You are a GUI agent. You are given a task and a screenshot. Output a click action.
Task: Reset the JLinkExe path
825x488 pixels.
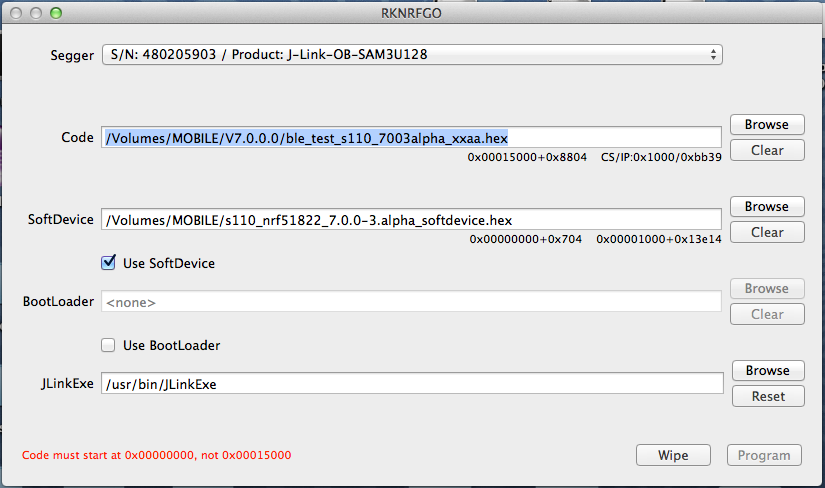click(x=768, y=396)
